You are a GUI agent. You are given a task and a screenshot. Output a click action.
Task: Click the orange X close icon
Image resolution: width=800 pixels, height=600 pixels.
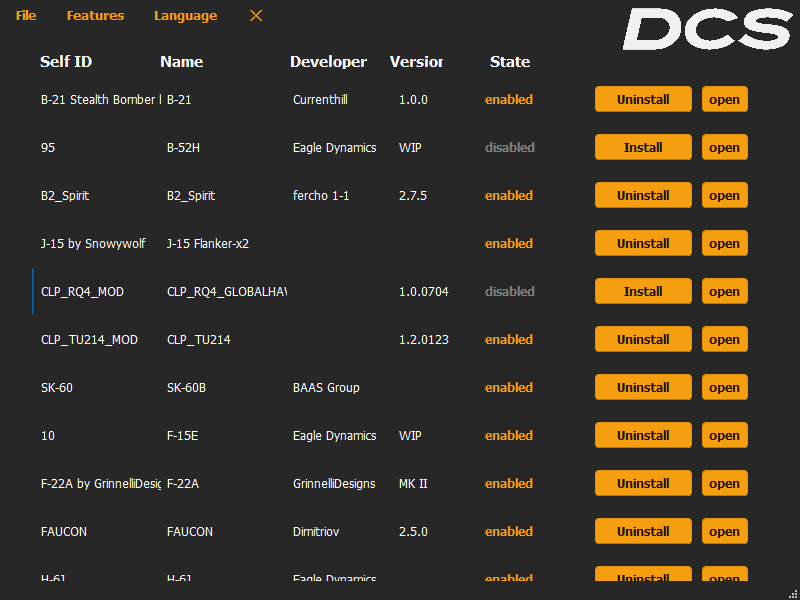(x=256, y=16)
